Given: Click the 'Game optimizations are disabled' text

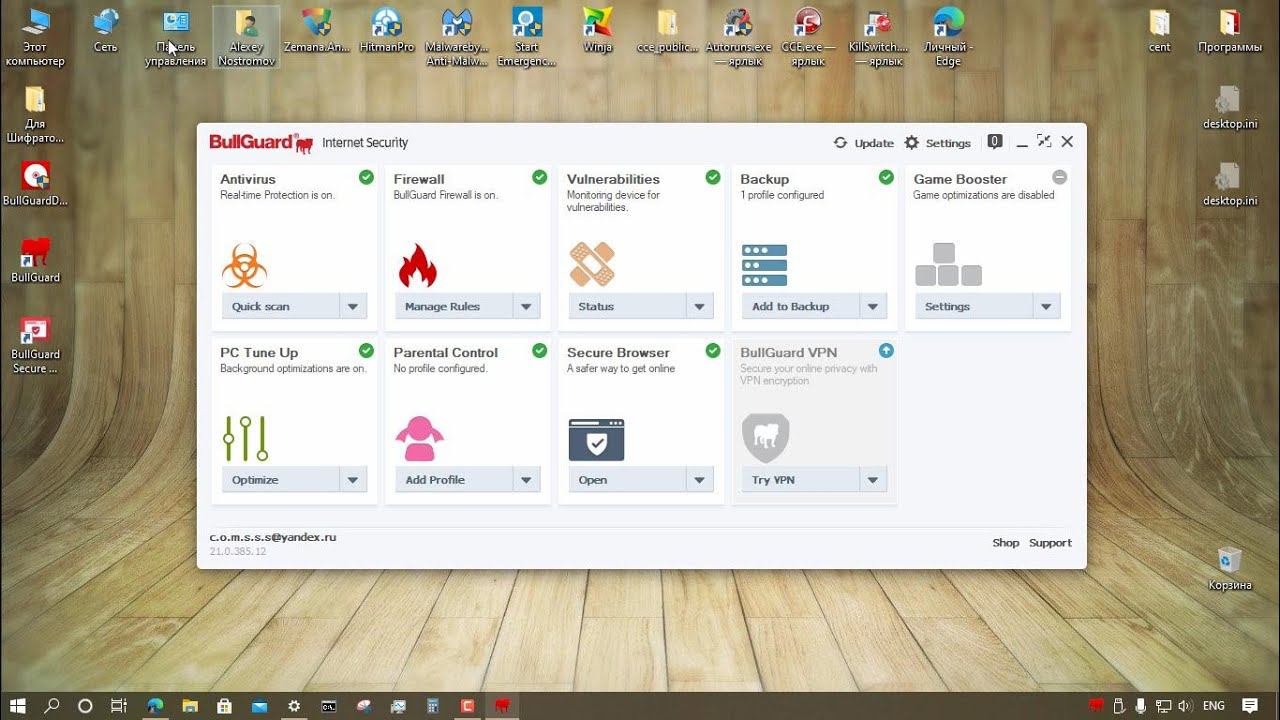Looking at the screenshot, I should [x=984, y=195].
